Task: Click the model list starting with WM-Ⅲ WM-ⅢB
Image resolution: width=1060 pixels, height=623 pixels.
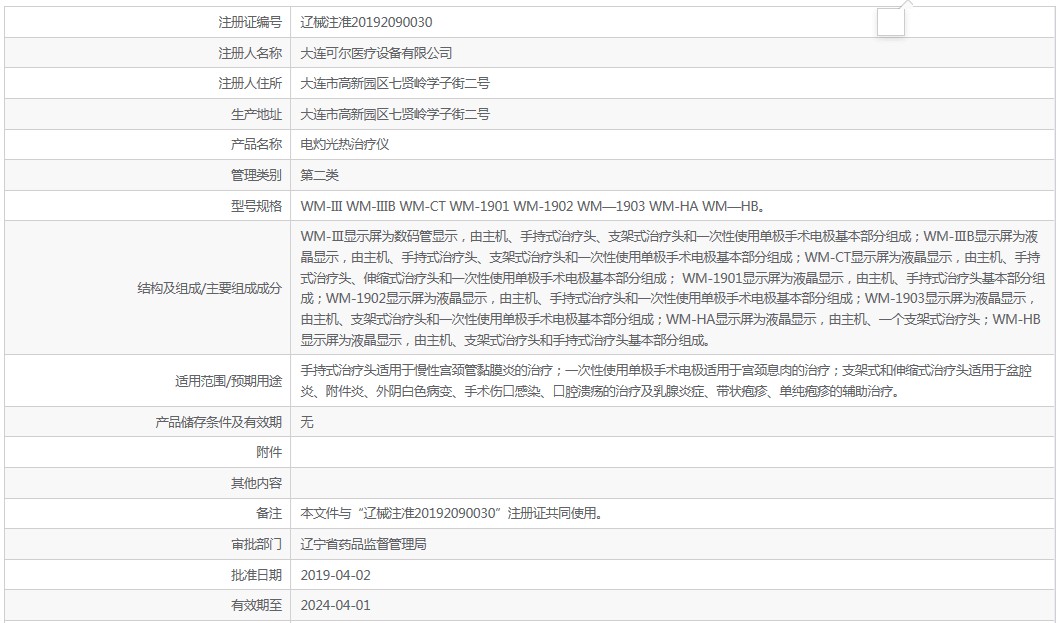Action: (533, 206)
